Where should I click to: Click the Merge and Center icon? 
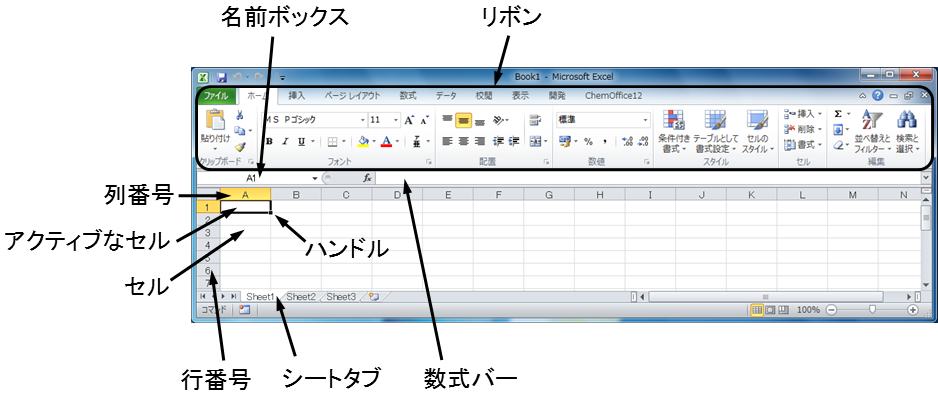(535, 142)
